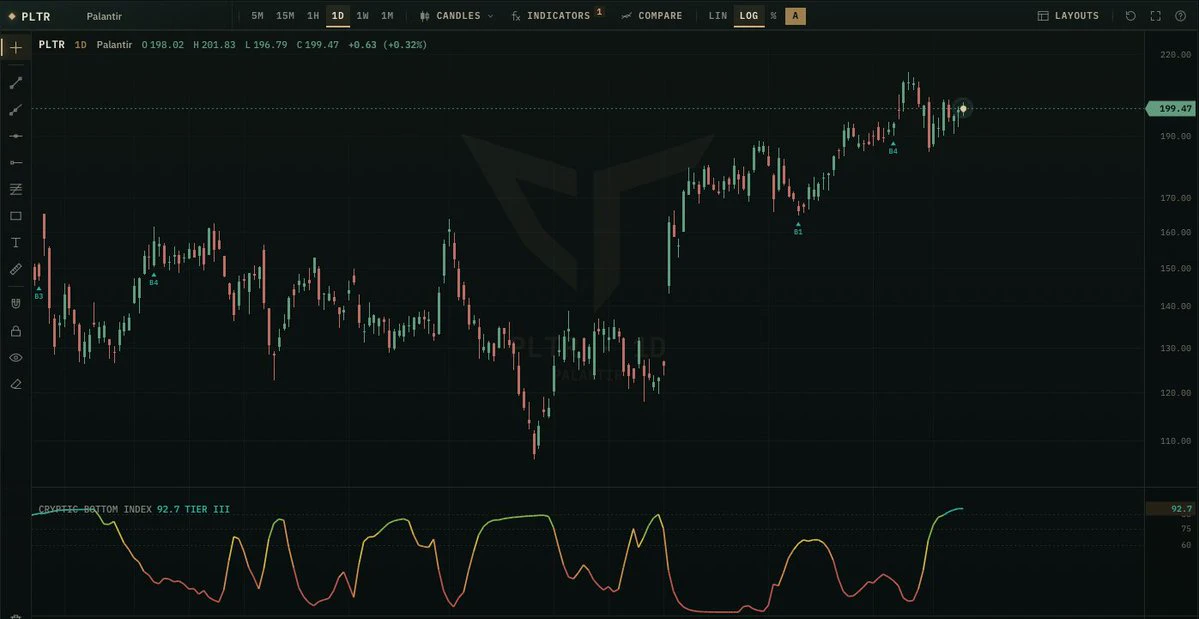The width and height of the screenshot is (1199, 619).
Task: Click the 220.00 price axis label
Action: coord(1175,55)
